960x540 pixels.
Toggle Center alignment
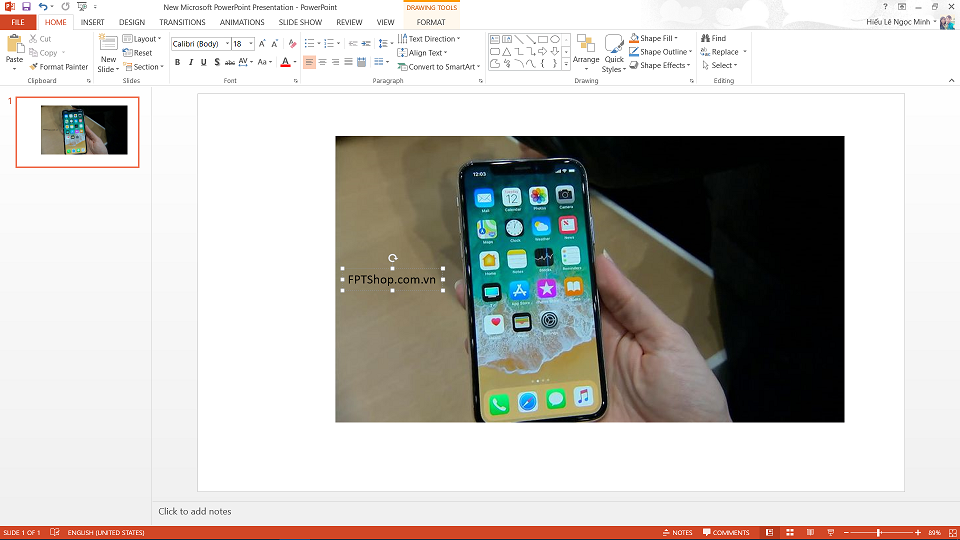coord(323,62)
